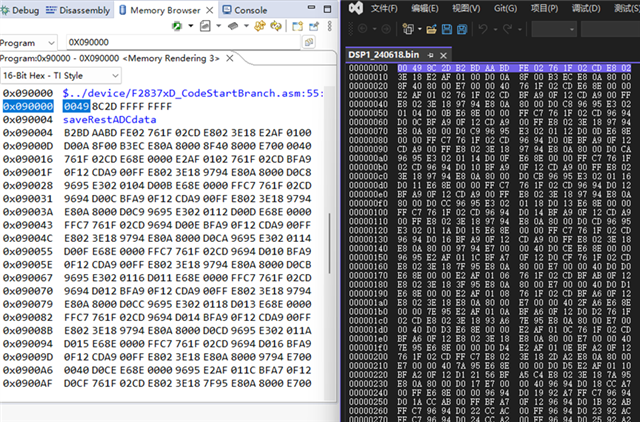Click the 0X090000 address input field

point(183,42)
